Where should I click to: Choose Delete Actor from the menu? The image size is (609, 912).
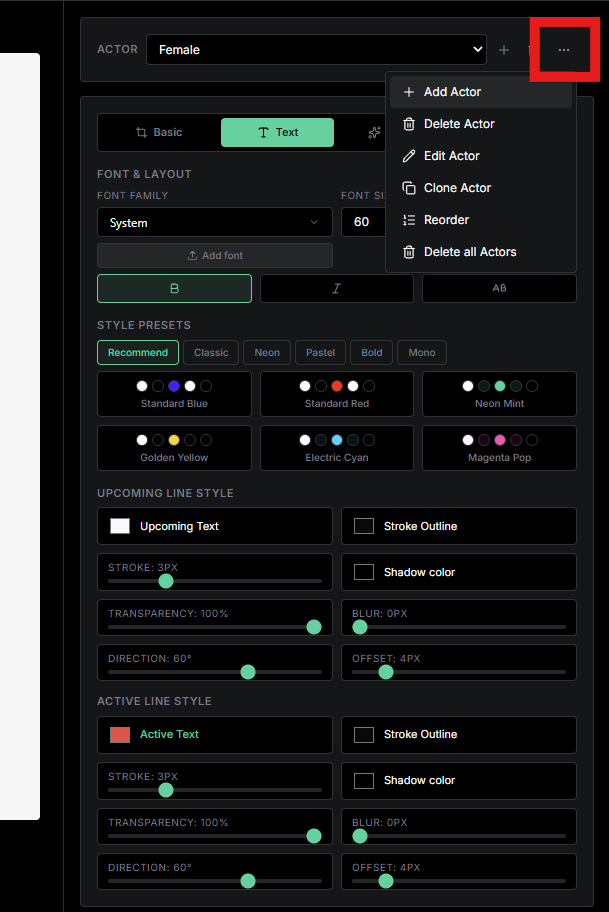point(480,124)
